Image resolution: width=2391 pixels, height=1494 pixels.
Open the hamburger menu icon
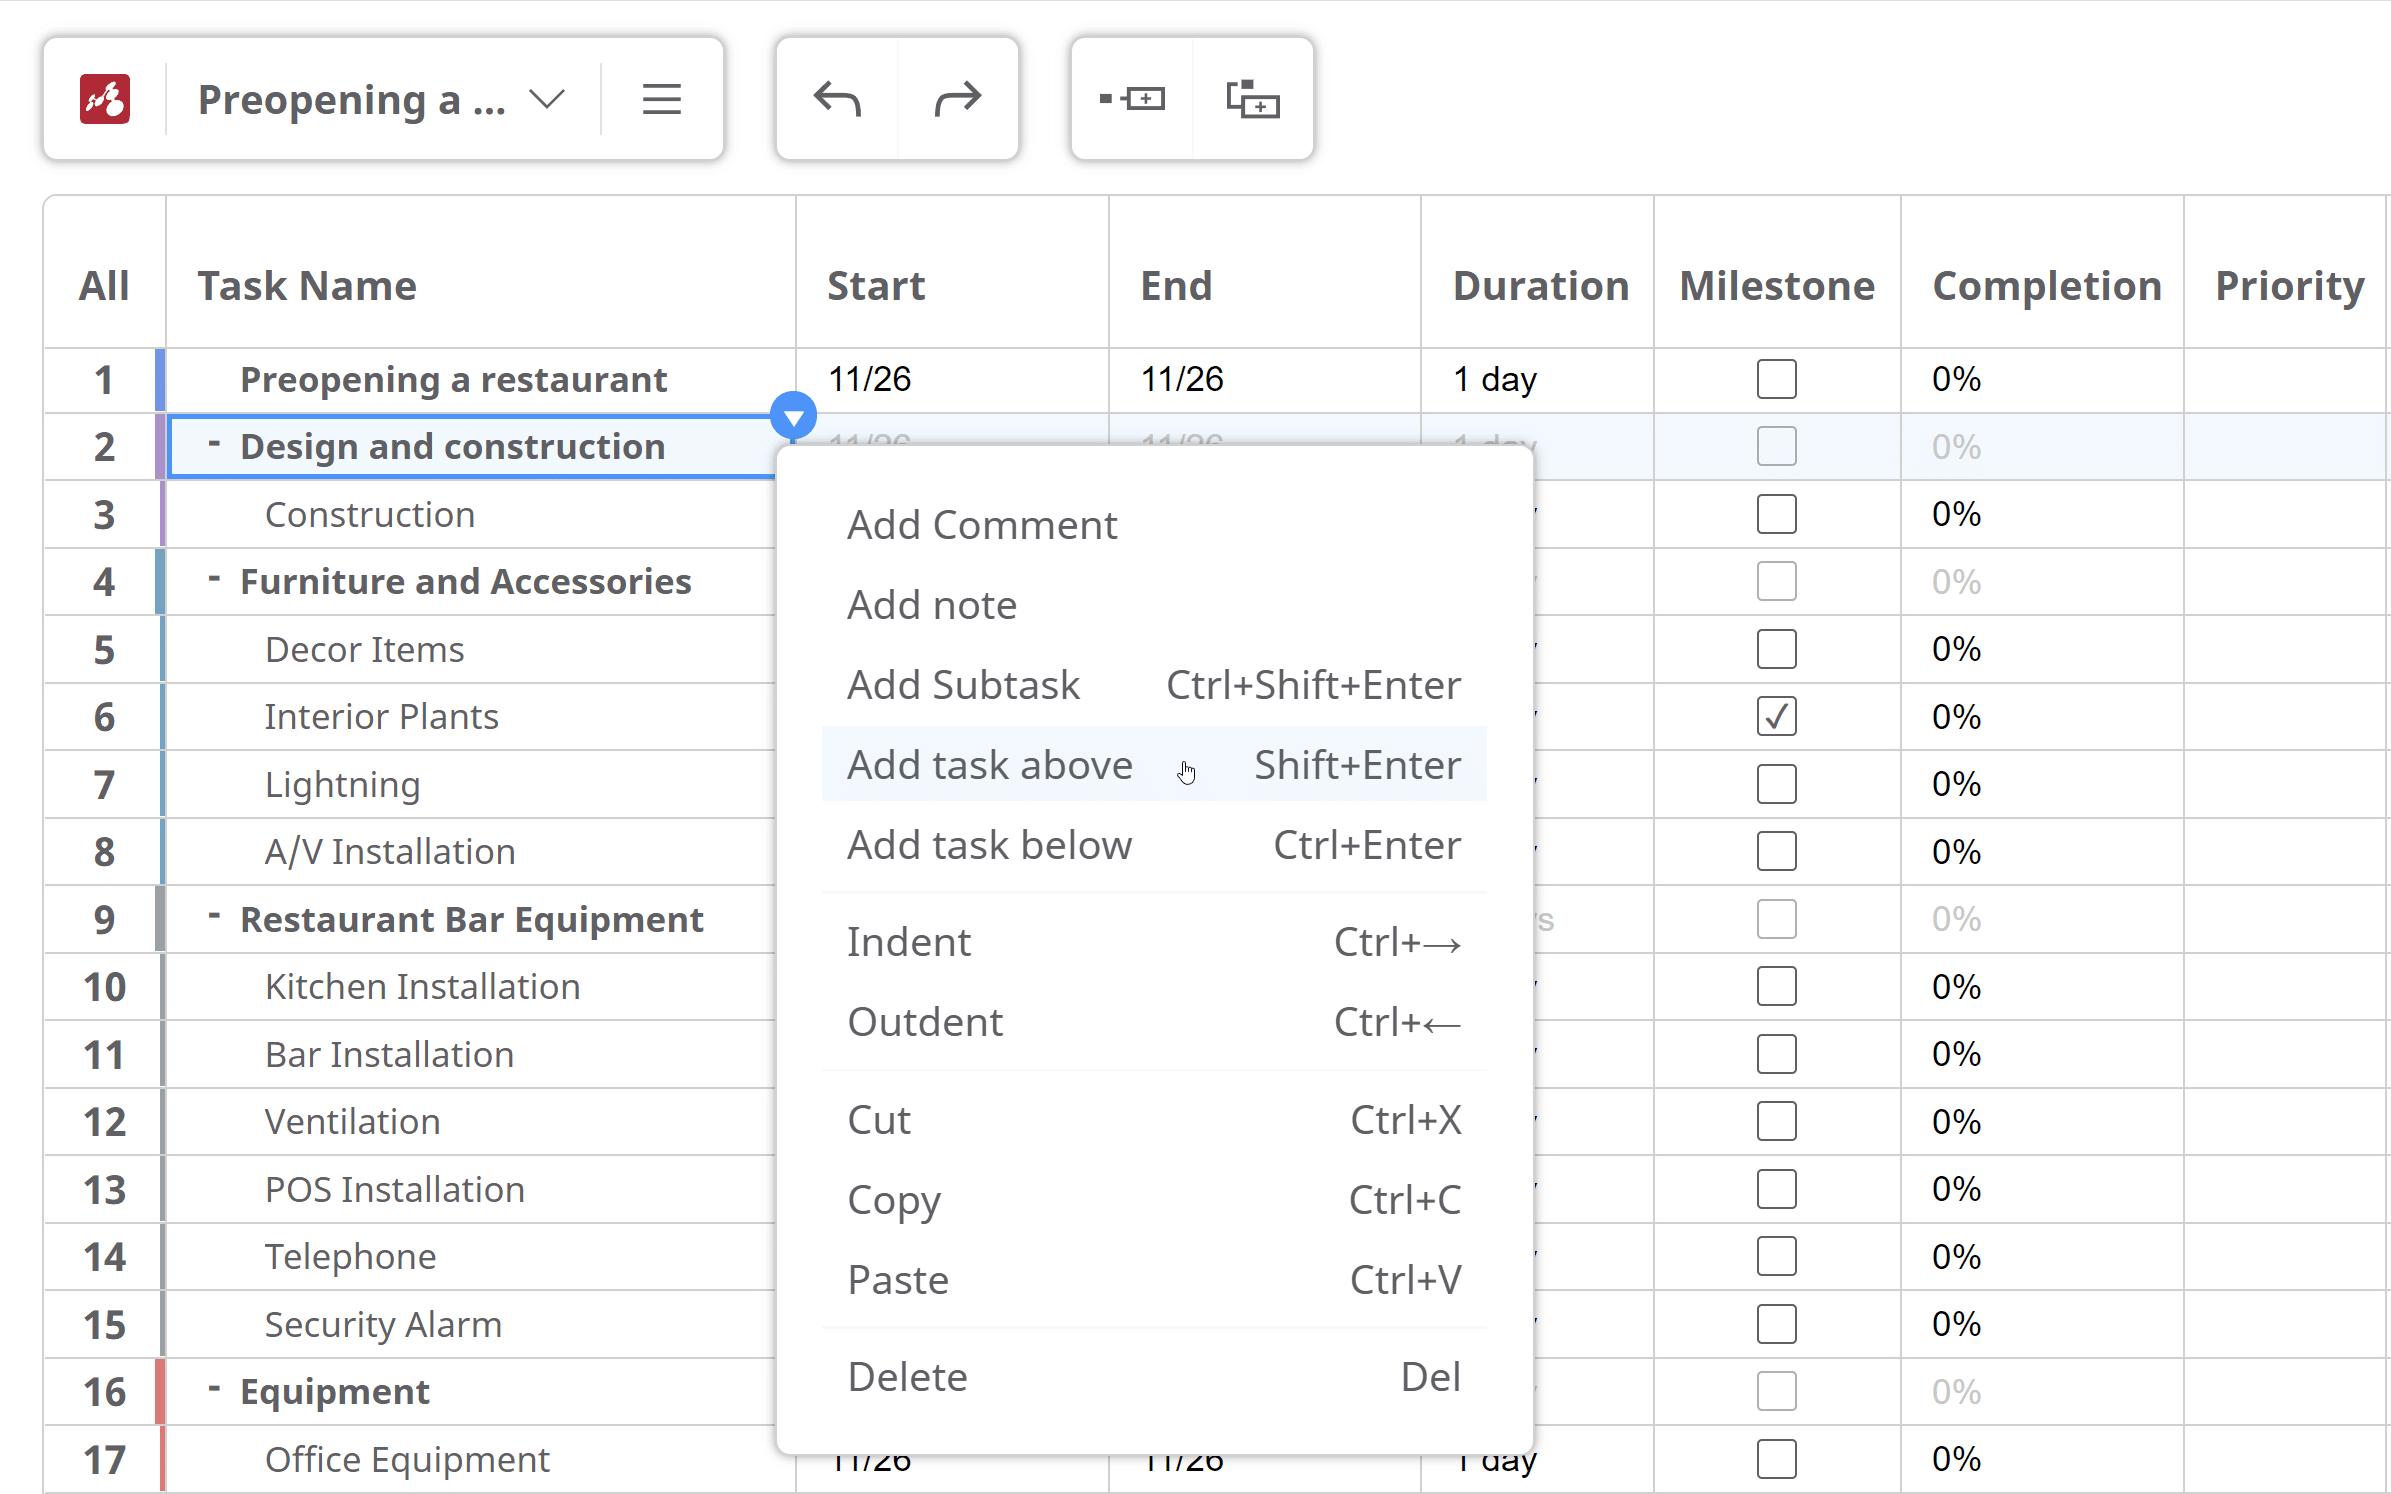[661, 99]
